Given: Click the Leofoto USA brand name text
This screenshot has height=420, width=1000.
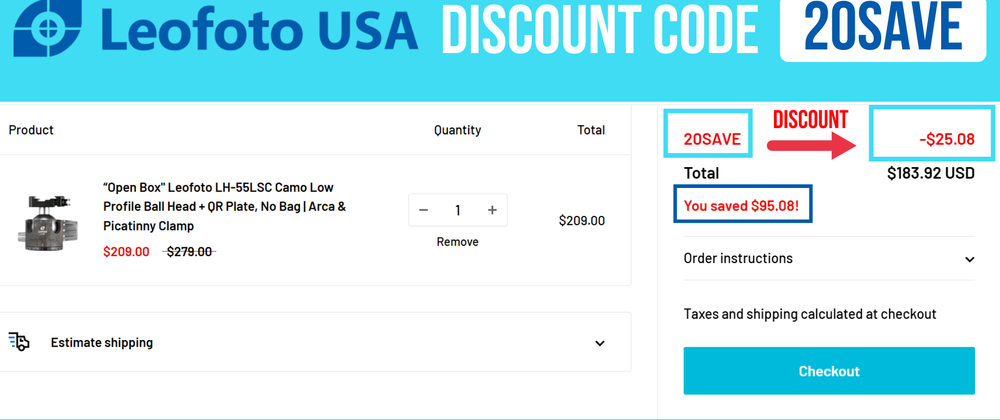Looking at the screenshot, I should coord(260,30).
